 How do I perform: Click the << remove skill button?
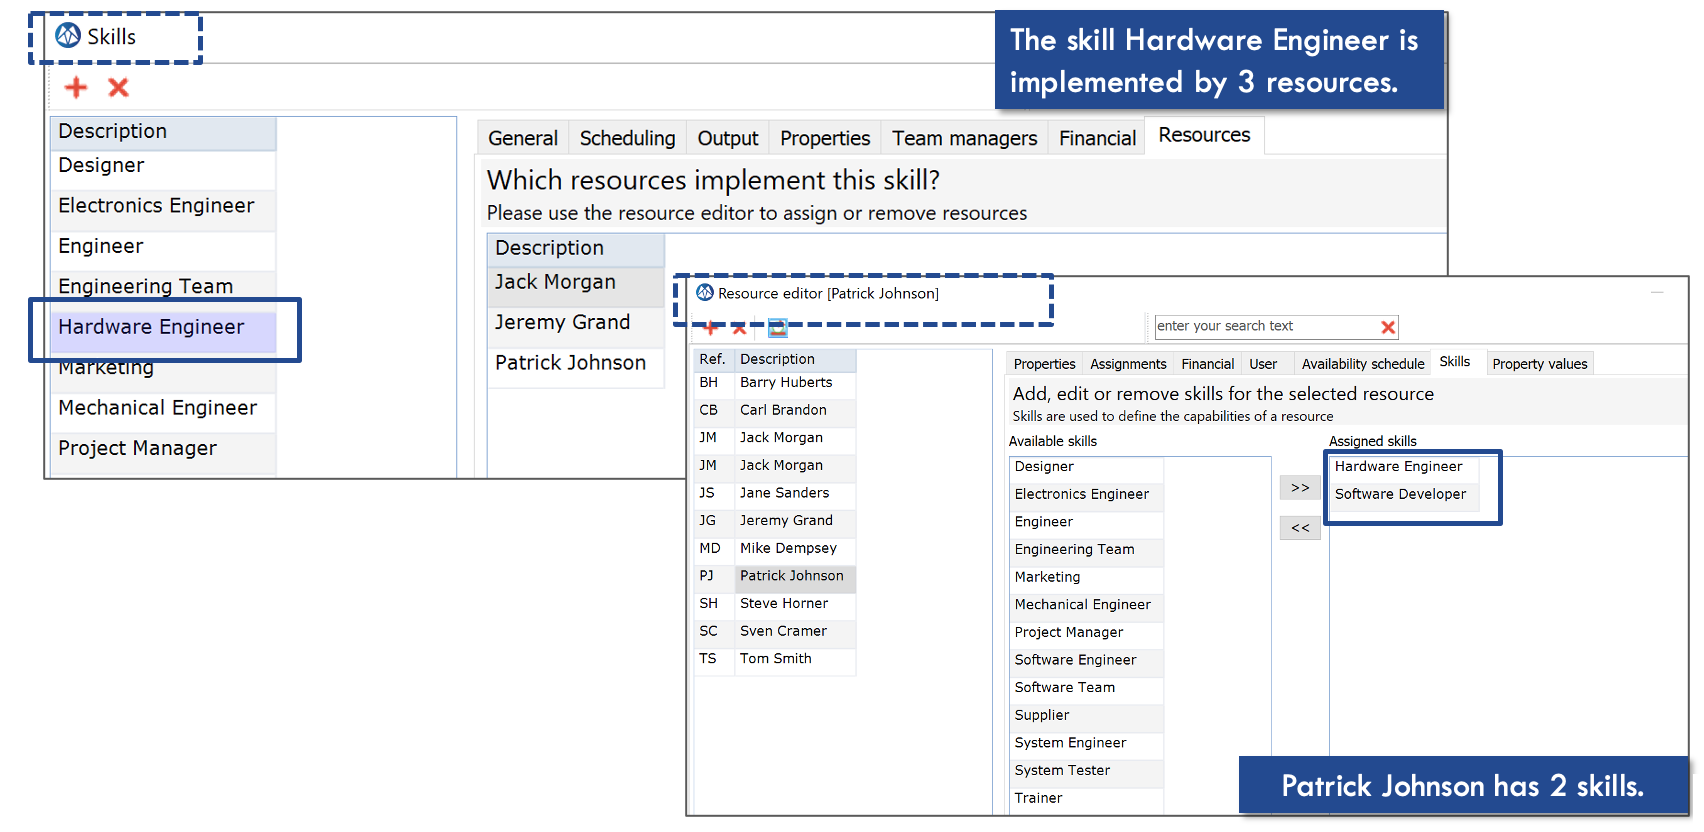tap(1300, 528)
